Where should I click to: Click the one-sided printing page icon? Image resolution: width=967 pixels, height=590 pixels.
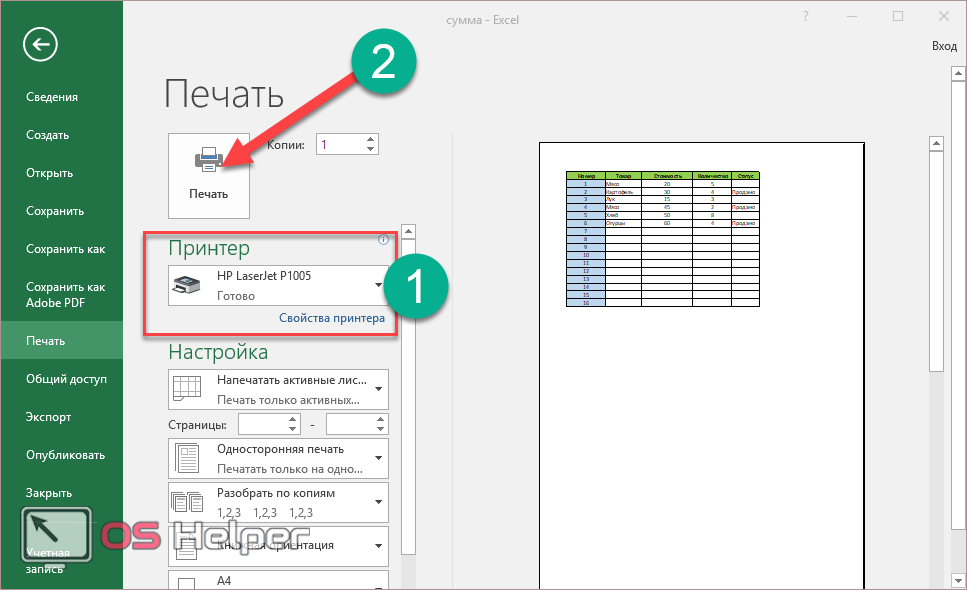(187, 459)
